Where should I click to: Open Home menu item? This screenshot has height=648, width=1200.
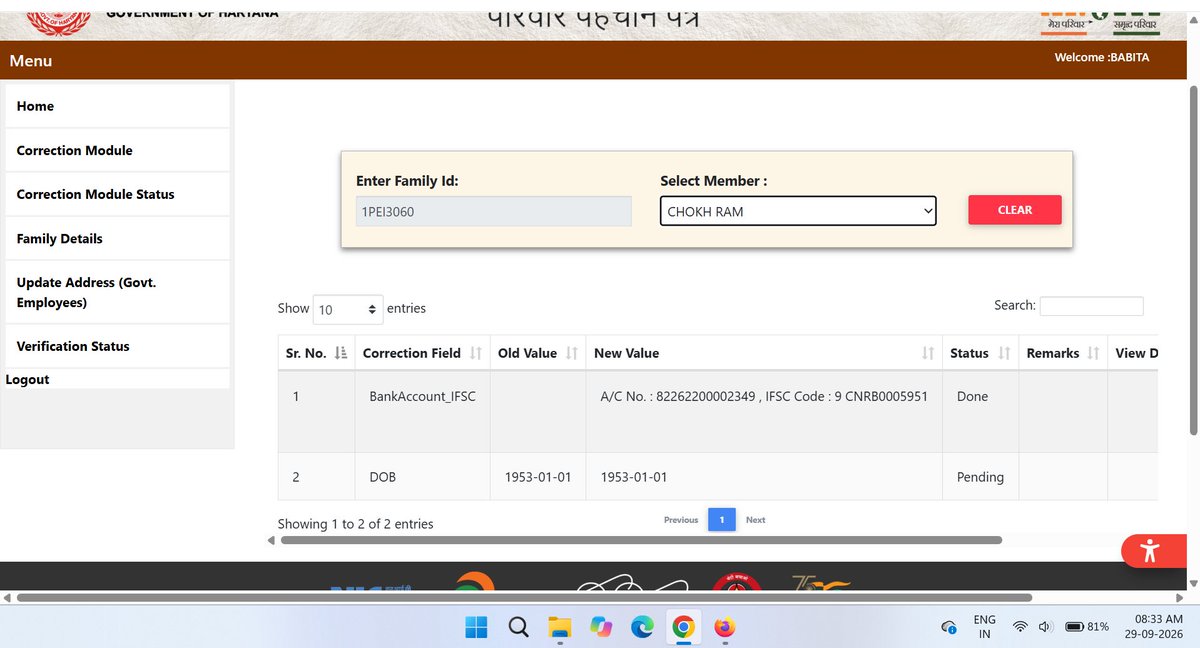[117, 106]
